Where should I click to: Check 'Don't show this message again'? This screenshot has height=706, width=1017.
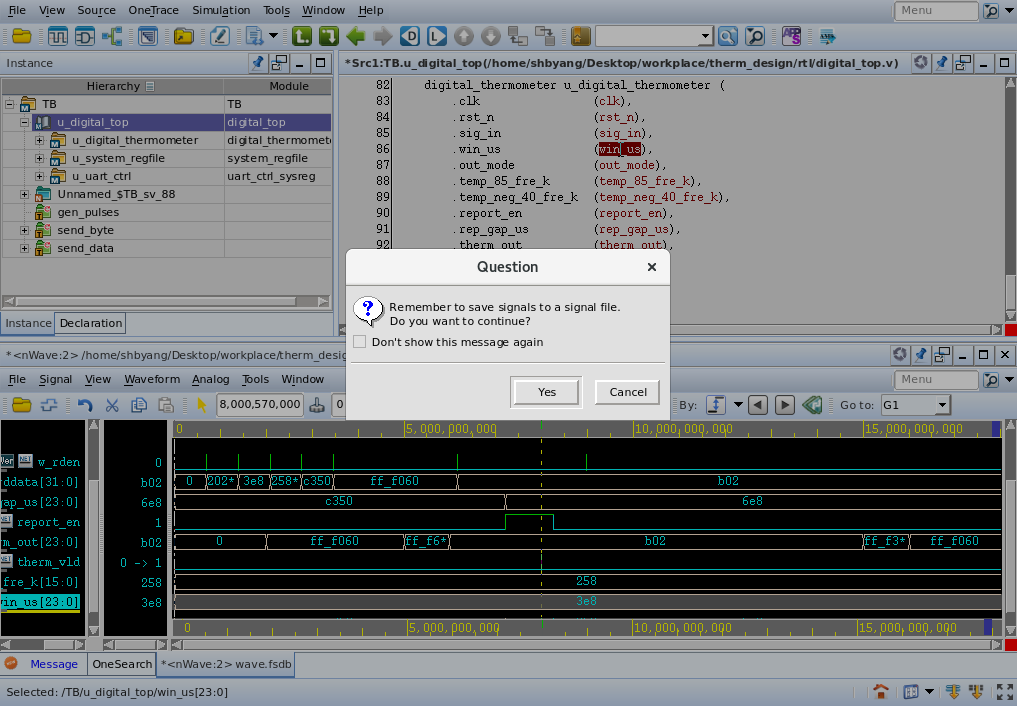(x=360, y=342)
